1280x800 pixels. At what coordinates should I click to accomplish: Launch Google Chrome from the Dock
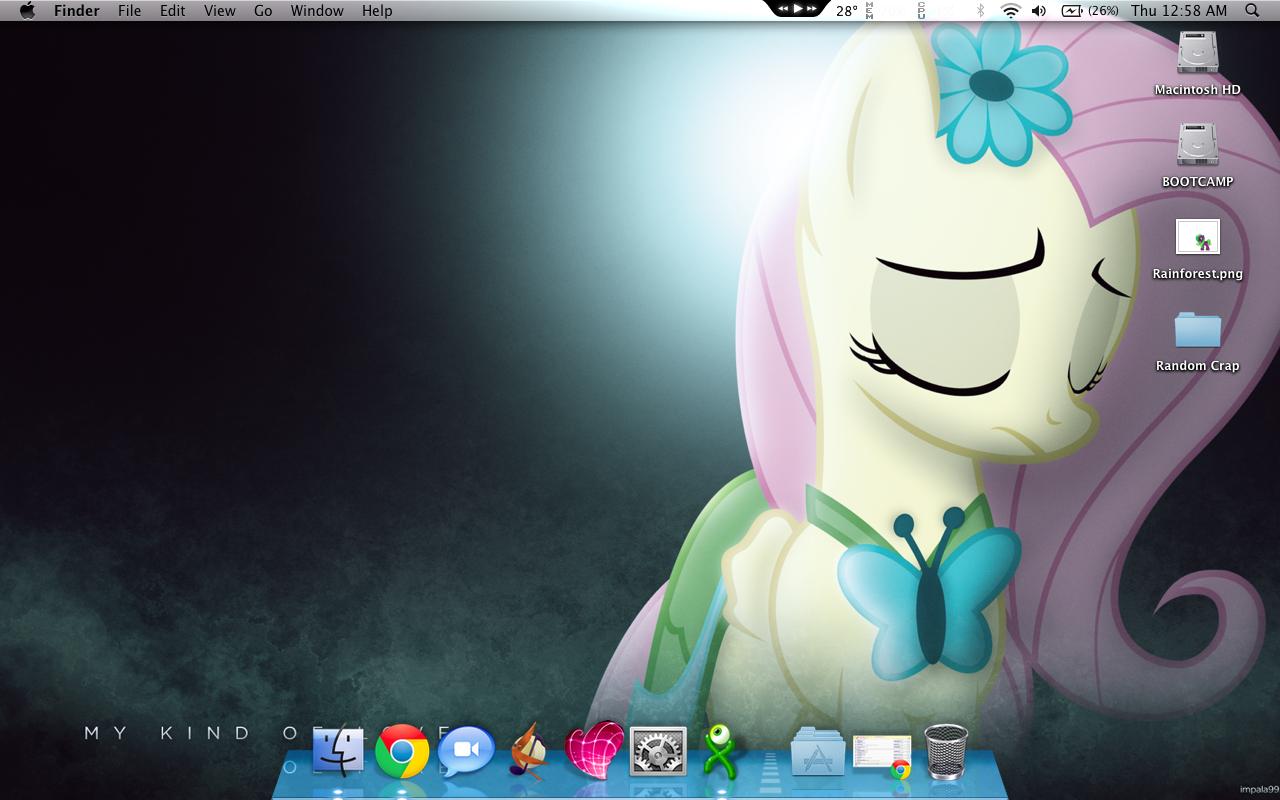pos(402,752)
